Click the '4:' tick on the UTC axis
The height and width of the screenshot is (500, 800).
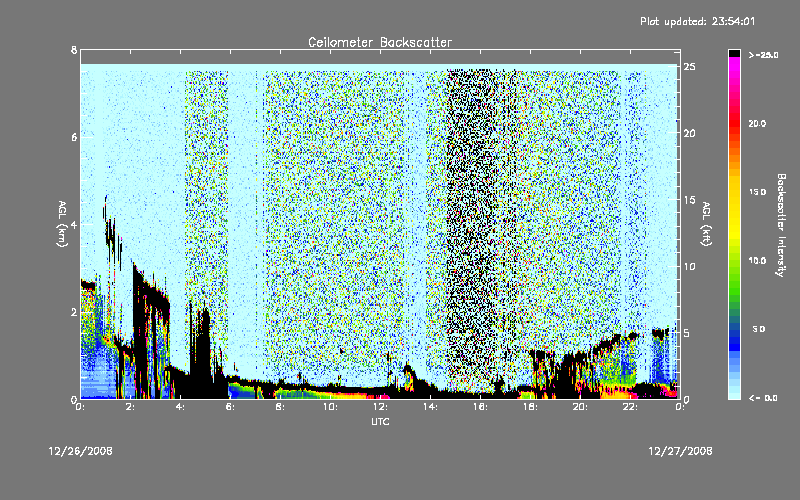tap(181, 407)
